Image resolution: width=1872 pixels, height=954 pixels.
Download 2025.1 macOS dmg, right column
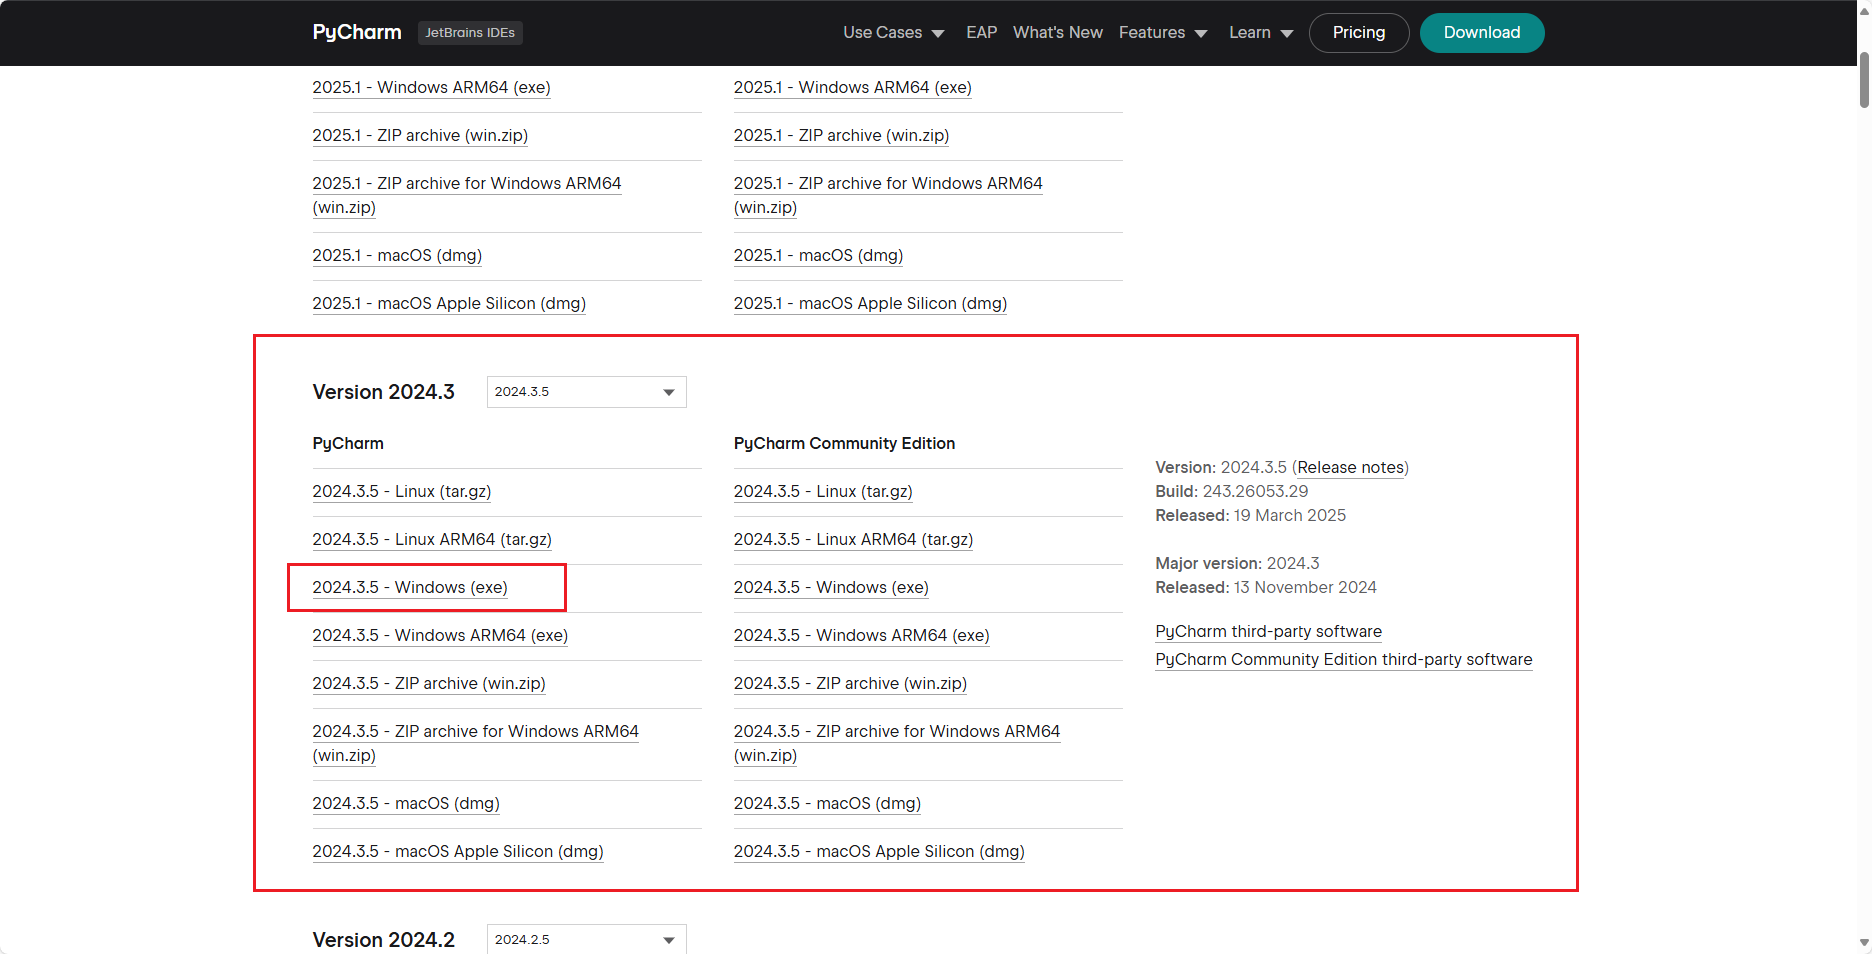pyautogui.click(x=818, y=255)
